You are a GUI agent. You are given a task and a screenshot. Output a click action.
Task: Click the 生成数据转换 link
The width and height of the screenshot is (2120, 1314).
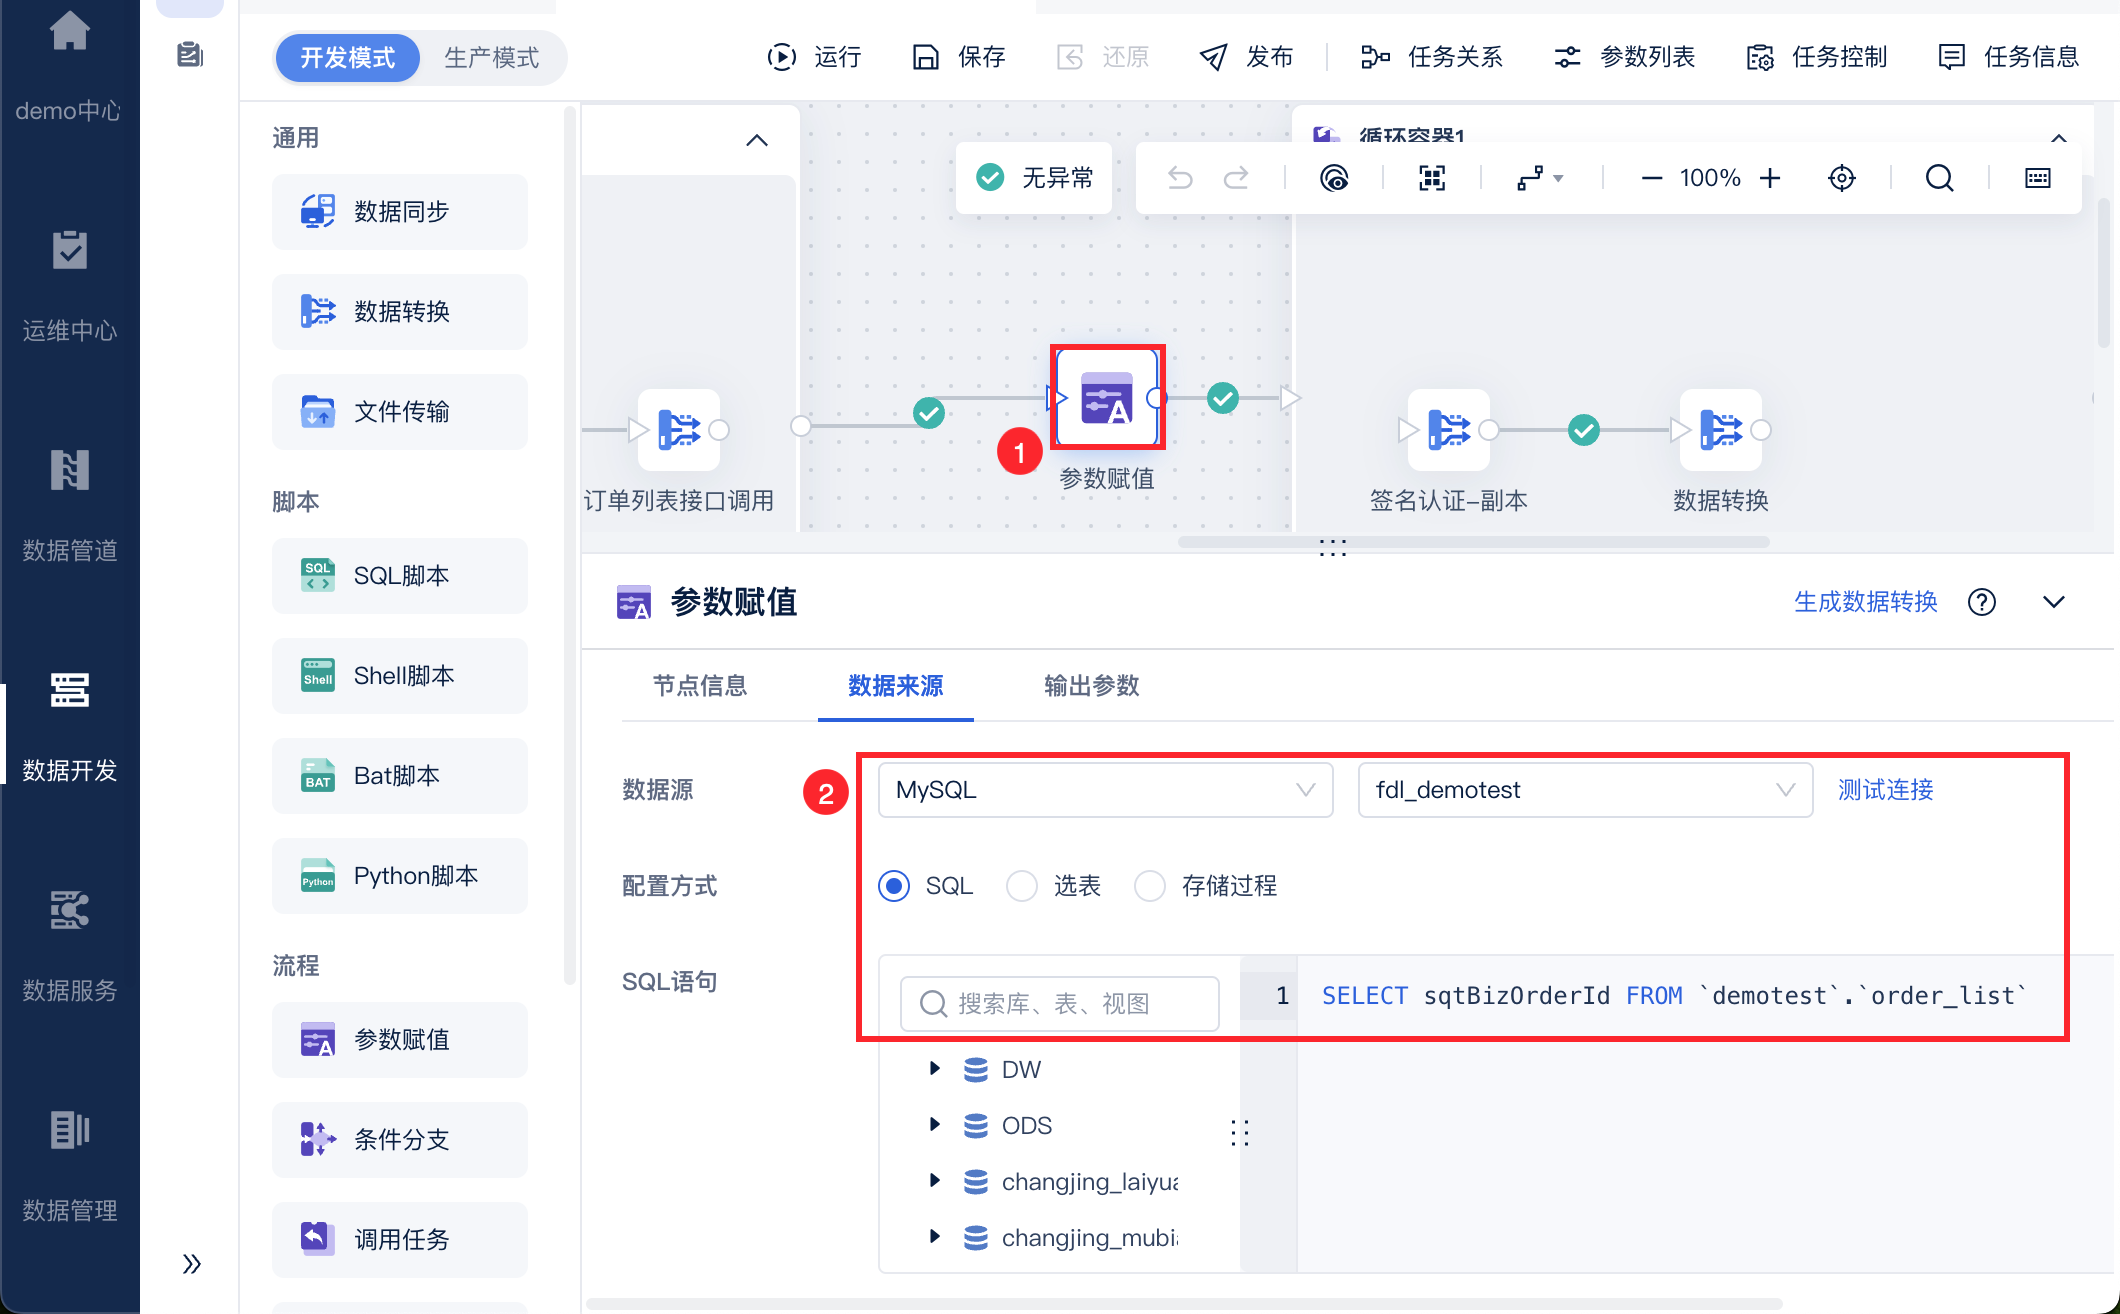pos(1865,602)
